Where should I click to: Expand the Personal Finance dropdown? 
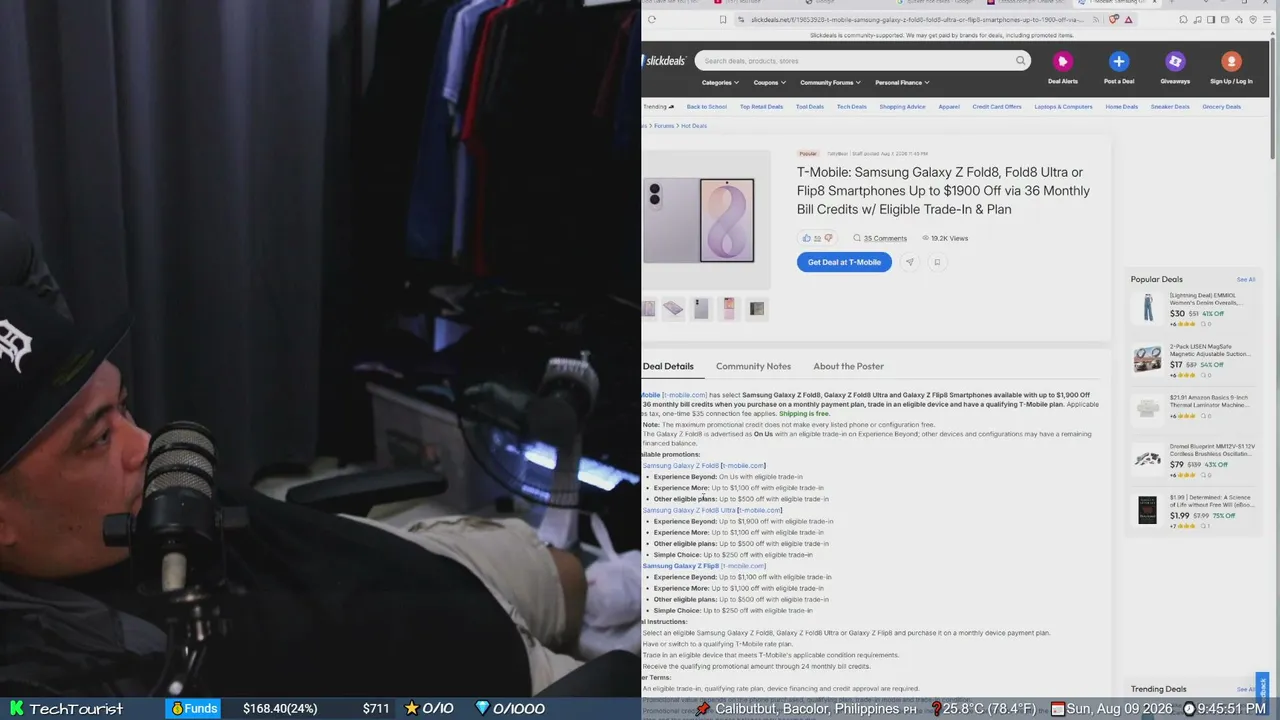(x=902, y=82)
